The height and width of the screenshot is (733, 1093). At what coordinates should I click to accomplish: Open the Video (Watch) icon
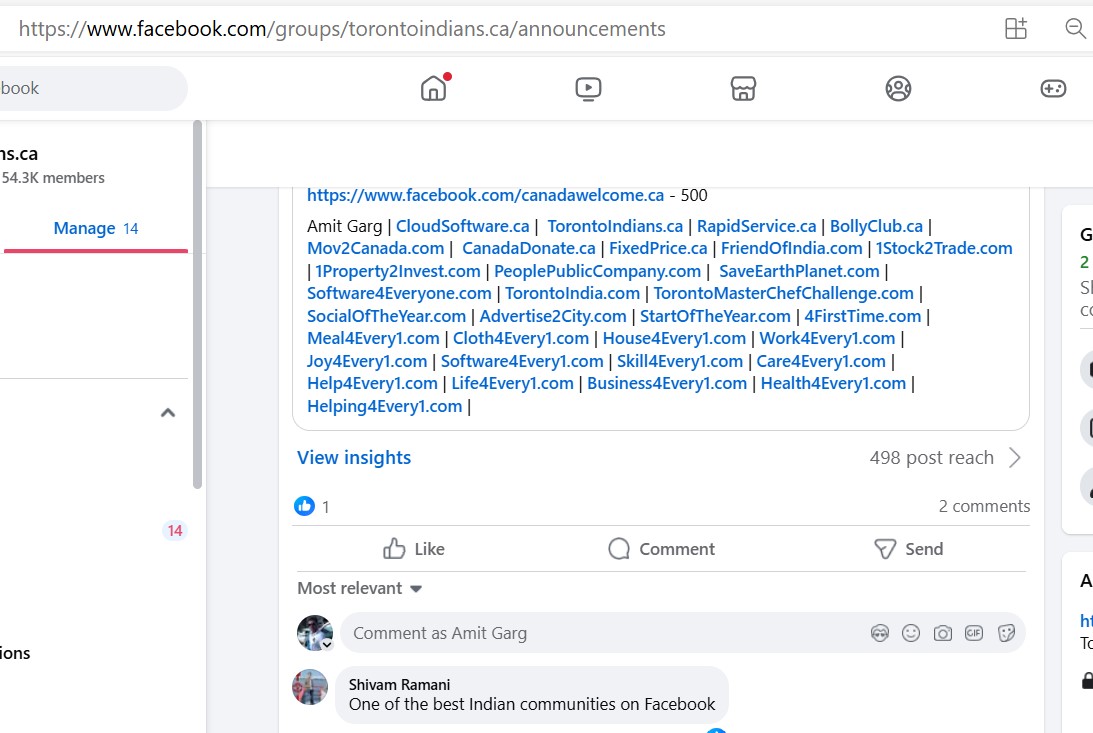click(588, 88)
